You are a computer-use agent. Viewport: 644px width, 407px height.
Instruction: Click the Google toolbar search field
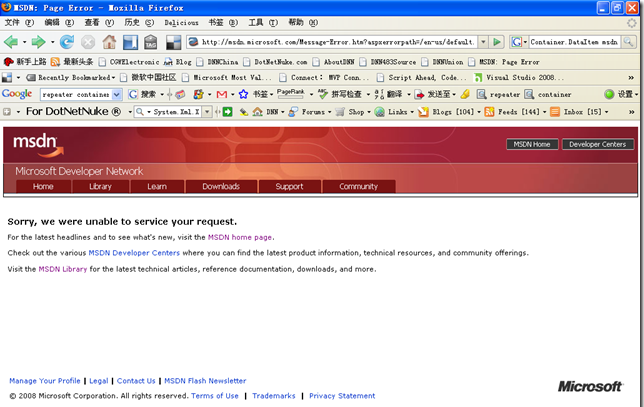click(x=76, y=94)
